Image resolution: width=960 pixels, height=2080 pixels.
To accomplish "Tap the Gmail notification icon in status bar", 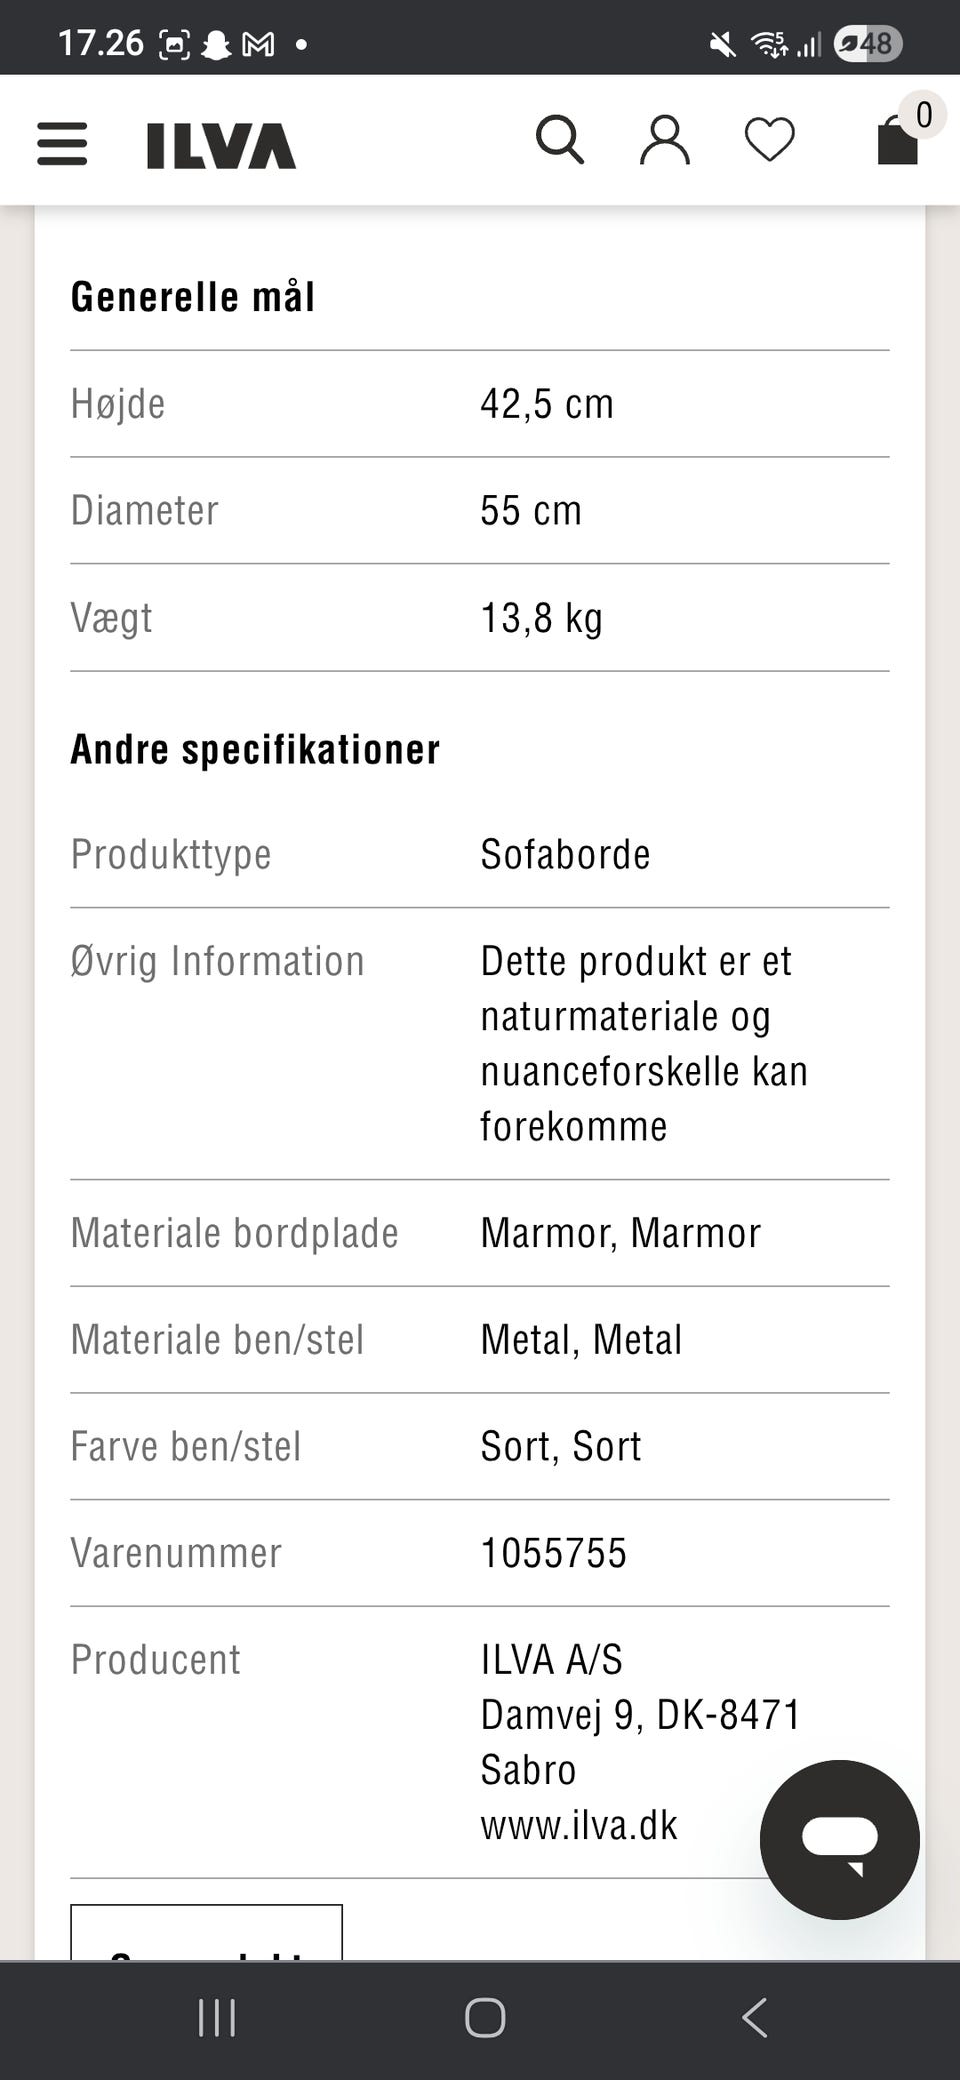I will pyautogui.click(x=258, y=45).
